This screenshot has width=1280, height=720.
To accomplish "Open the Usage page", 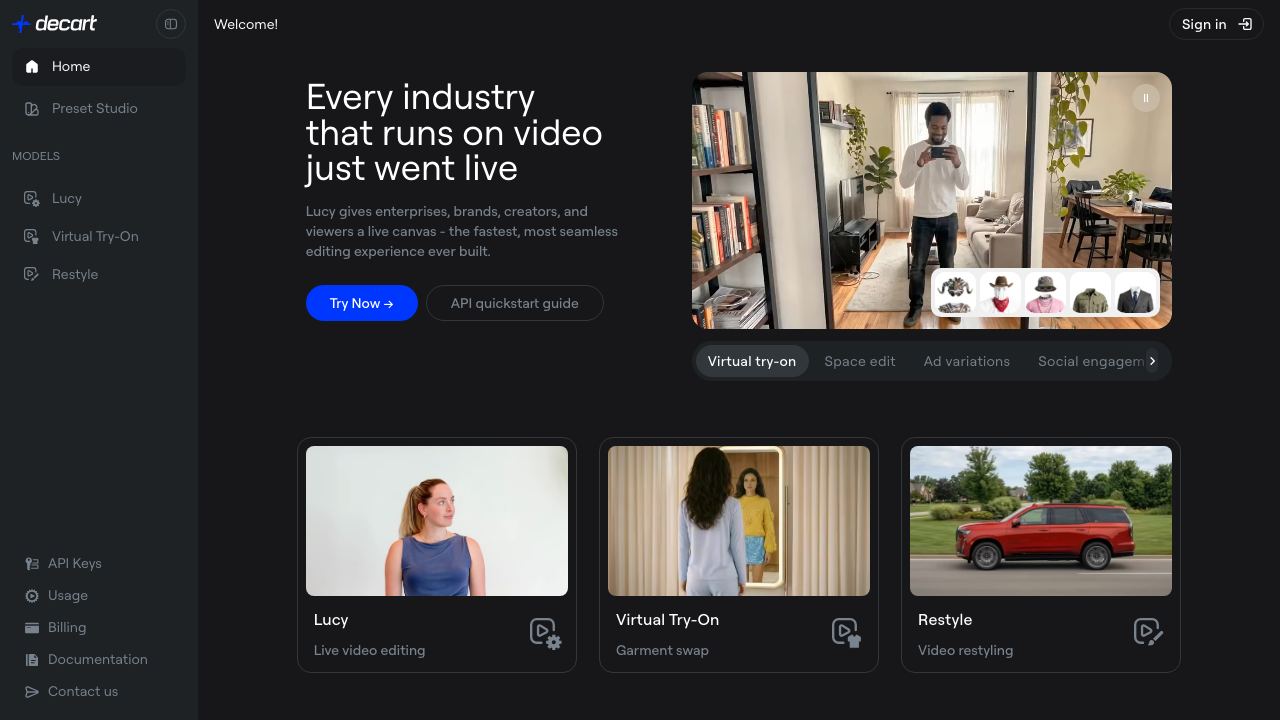I will click(98, 595).
